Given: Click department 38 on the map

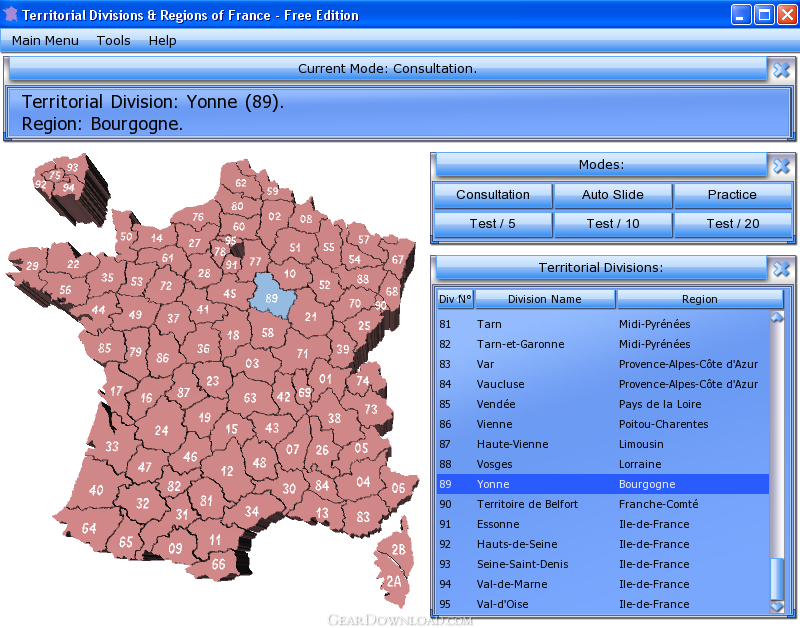Looking at the screenshot, I should [x=334, y=418].
